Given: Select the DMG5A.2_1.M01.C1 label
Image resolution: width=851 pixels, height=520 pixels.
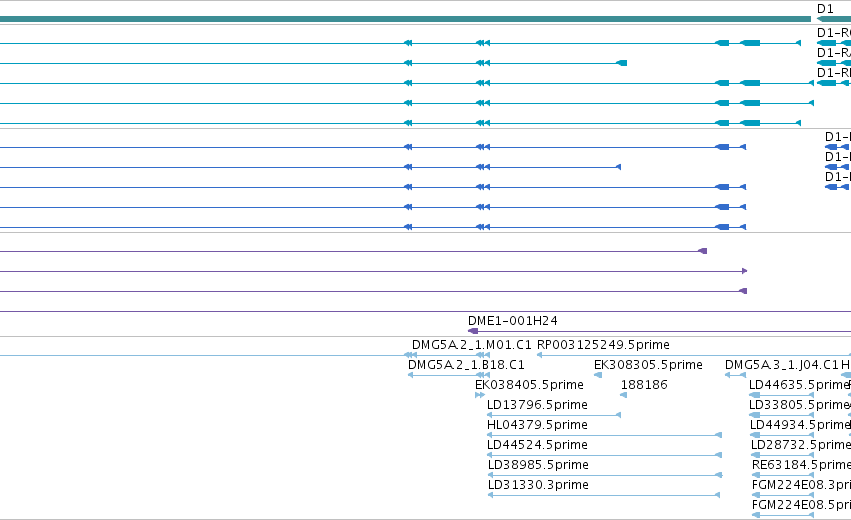Looking at the screenshot, I should tap(472, 345).
